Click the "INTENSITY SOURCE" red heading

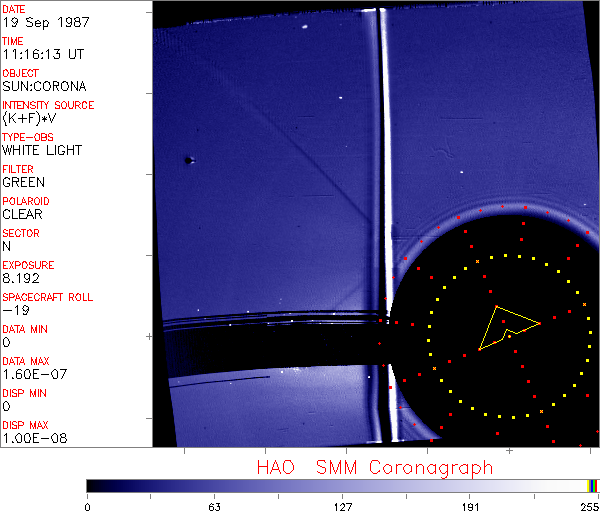point(48,105)
